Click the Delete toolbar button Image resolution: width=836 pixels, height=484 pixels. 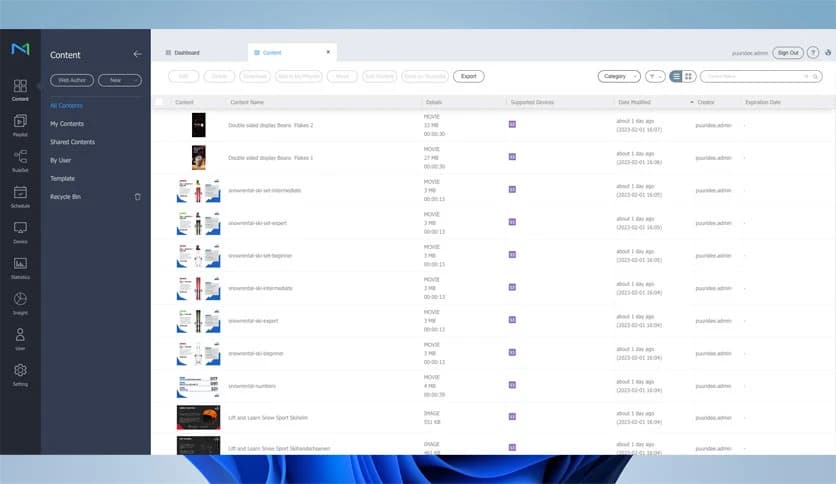(219, 76)
